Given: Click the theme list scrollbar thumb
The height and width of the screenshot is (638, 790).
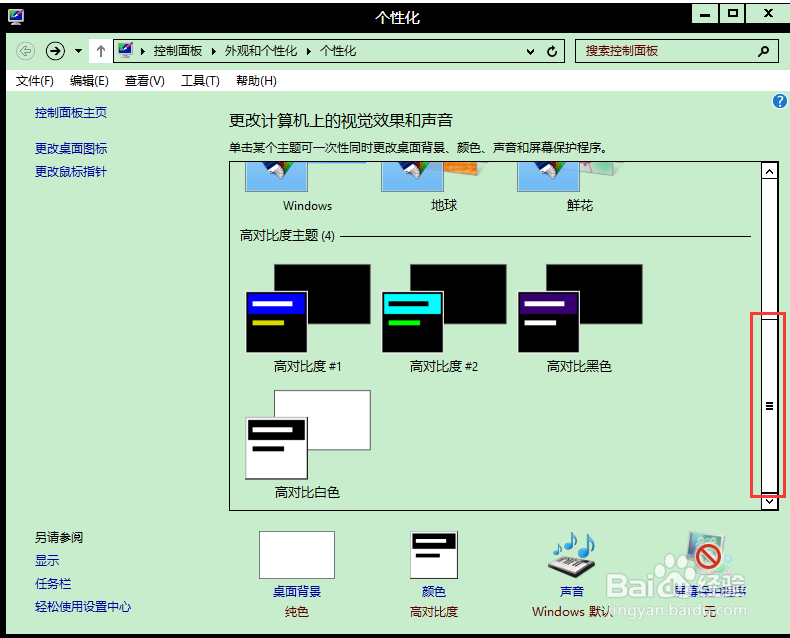Looking at the screenshot, I should [769, 406].
